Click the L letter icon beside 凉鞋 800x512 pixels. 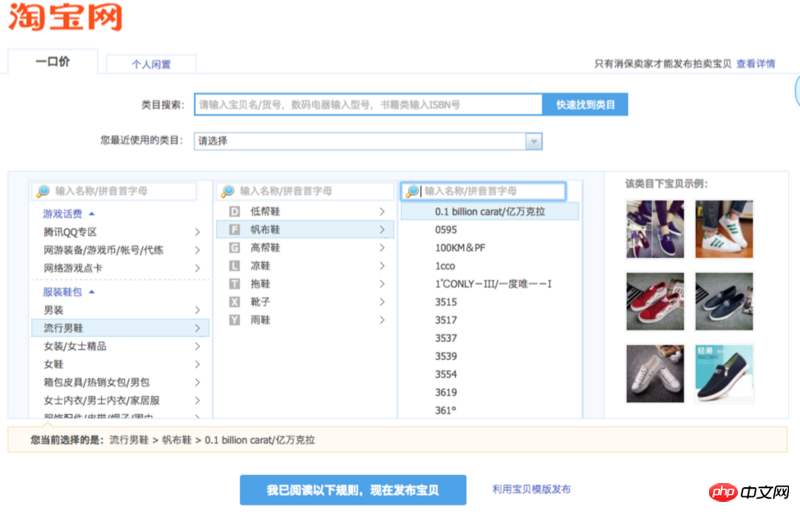coord(234,266)
